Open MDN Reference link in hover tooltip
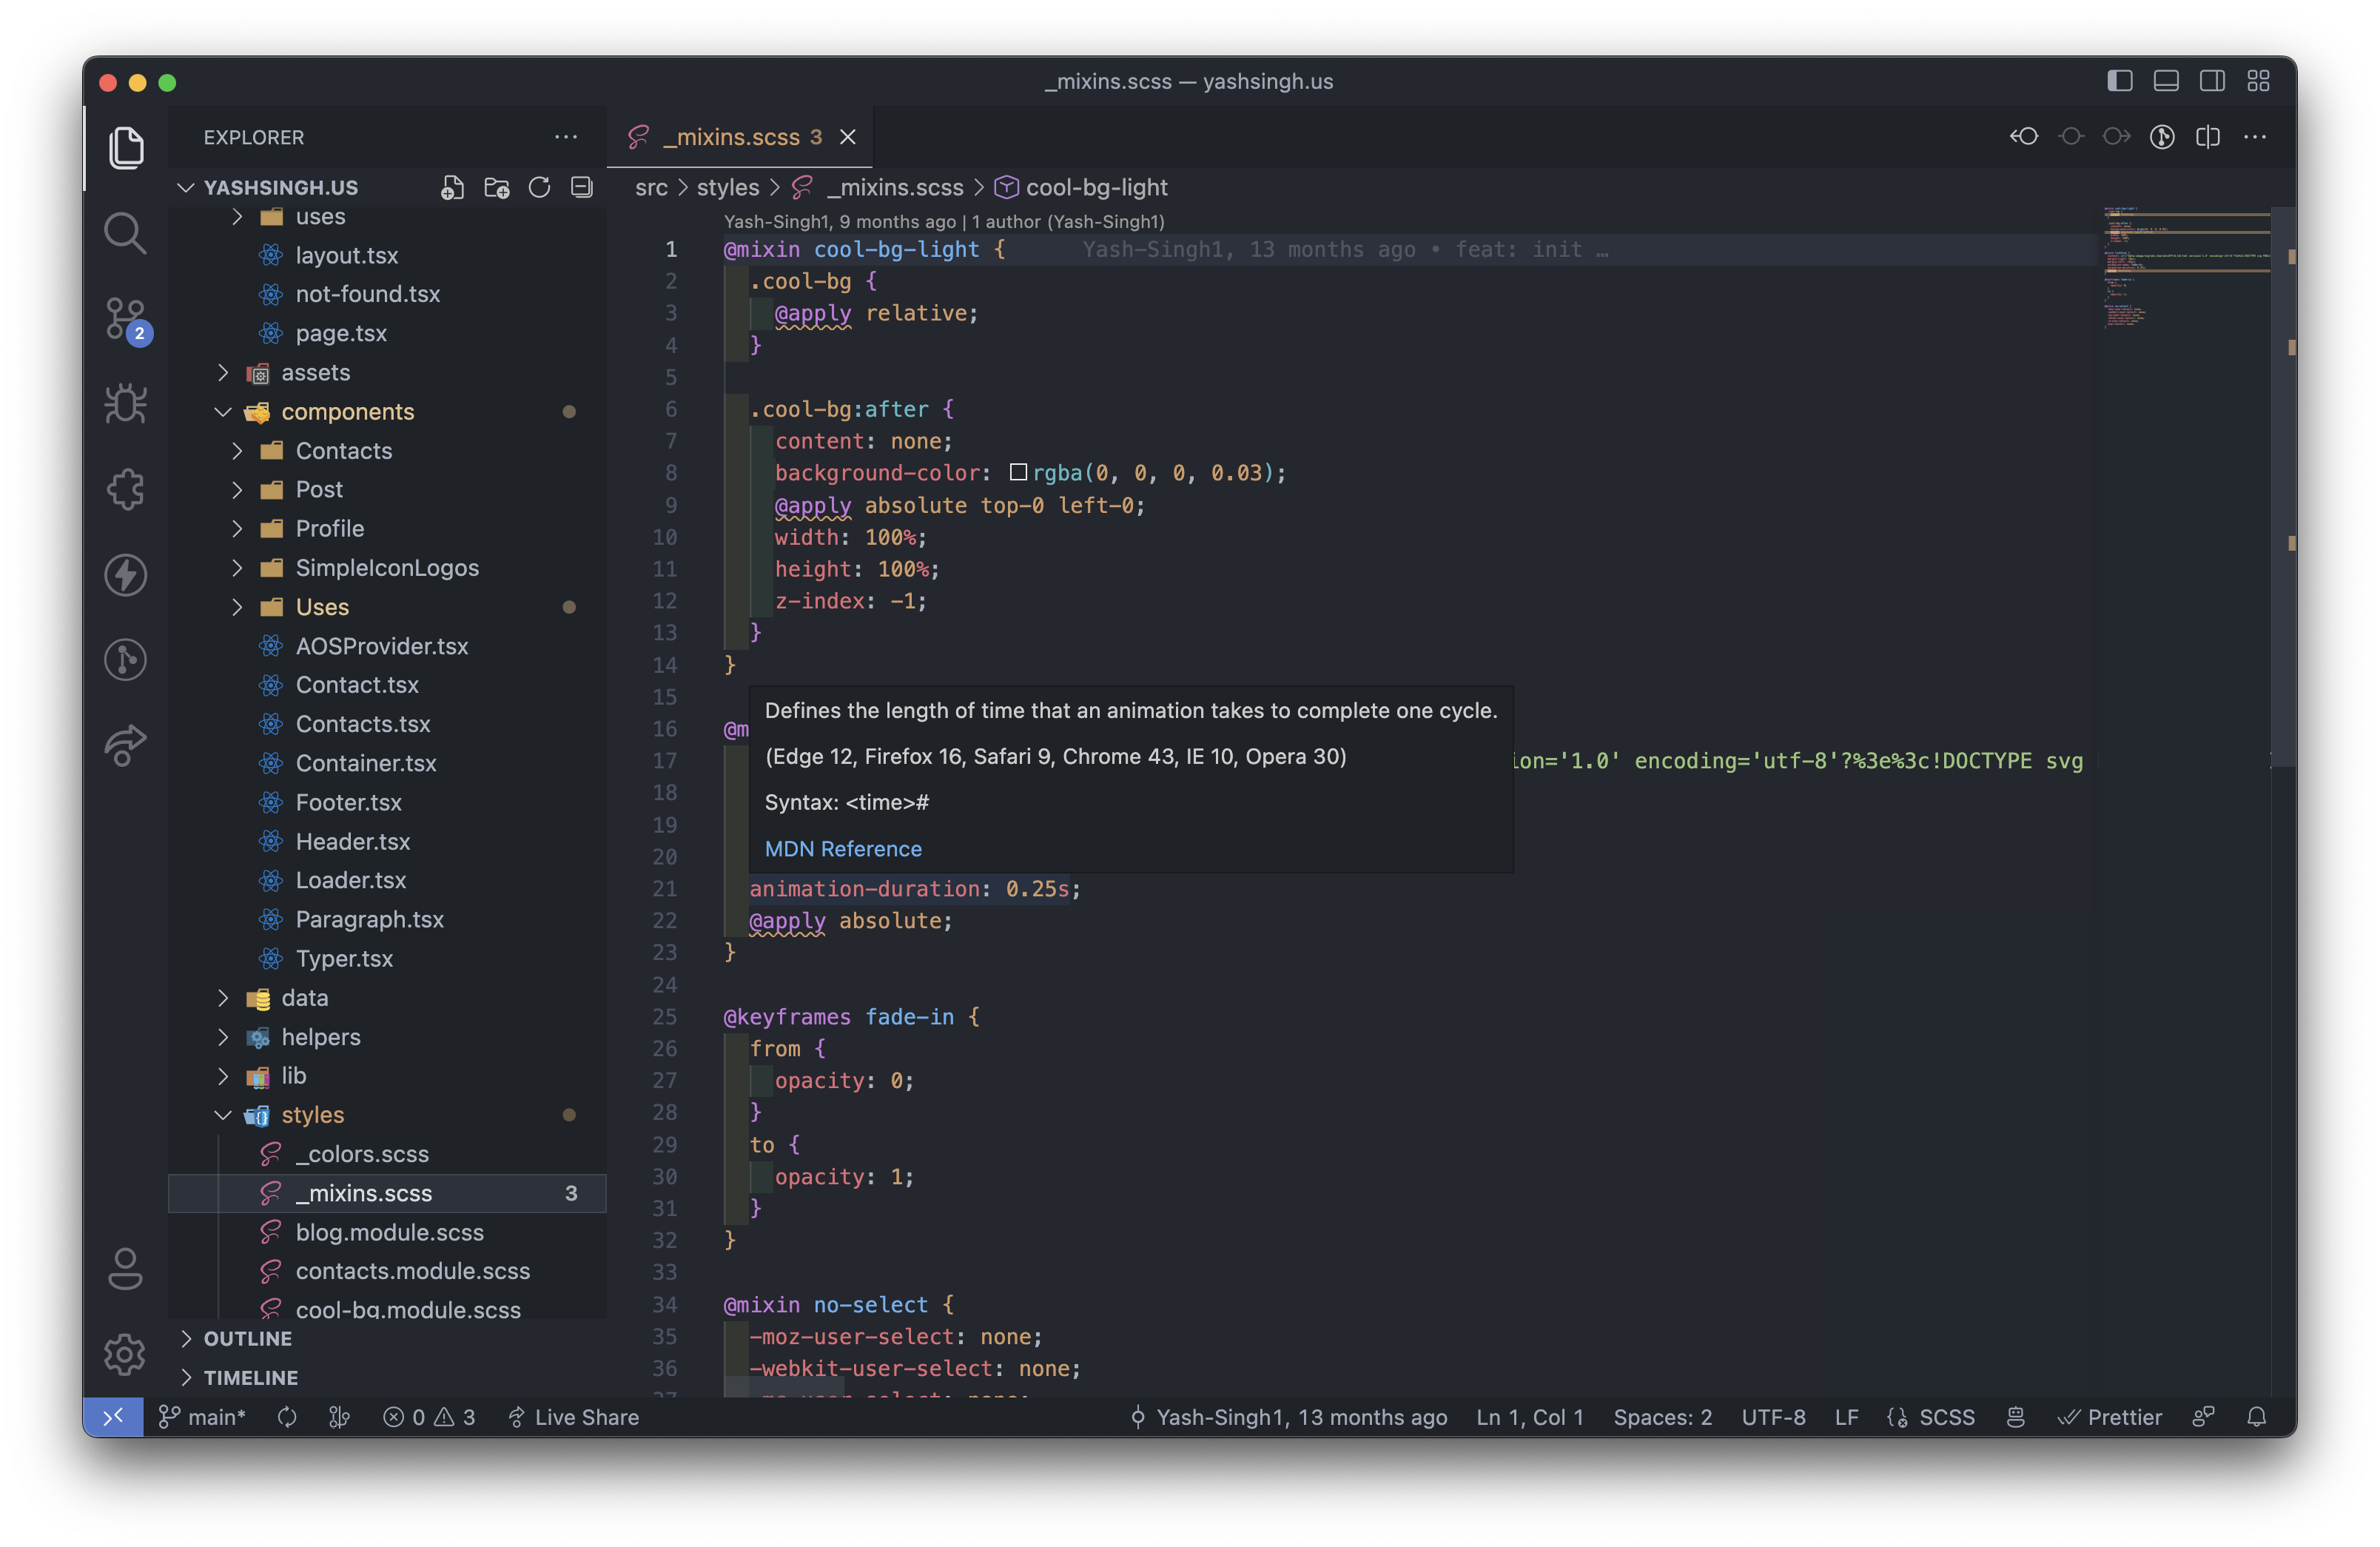Image resolution: width=2380 pixels, height=1547 pixels. coord(843,848)
